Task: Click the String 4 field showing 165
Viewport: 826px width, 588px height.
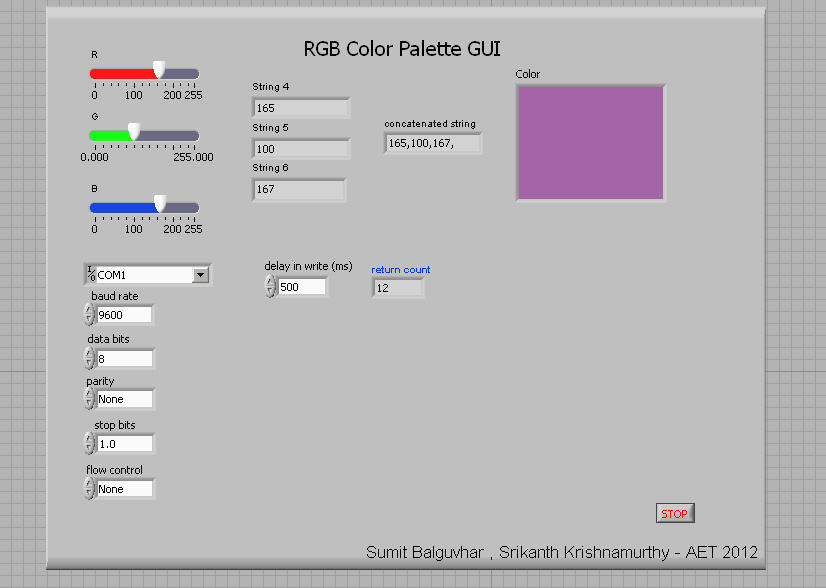Action: coord(301,108)
